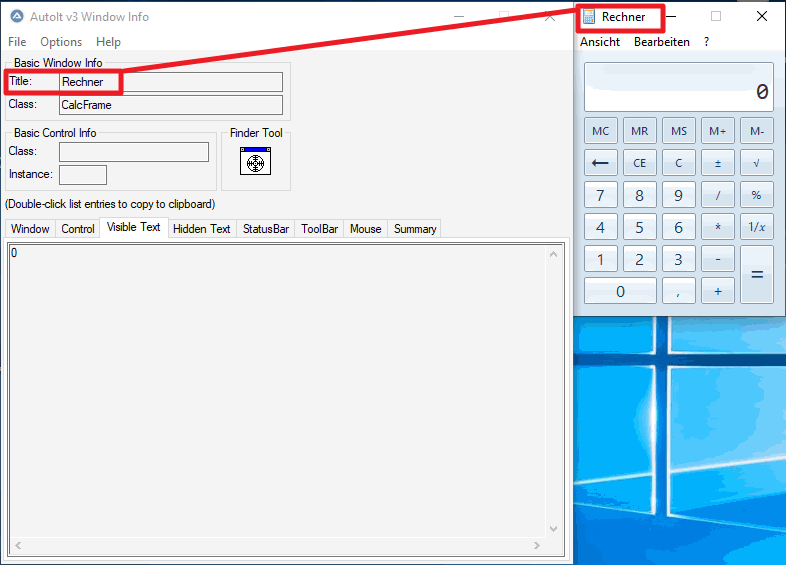Image resolution: width=787 pixels, height=565 pixels.
Task: Click the plus key in Rechner
Action: (x=718, y=291)
